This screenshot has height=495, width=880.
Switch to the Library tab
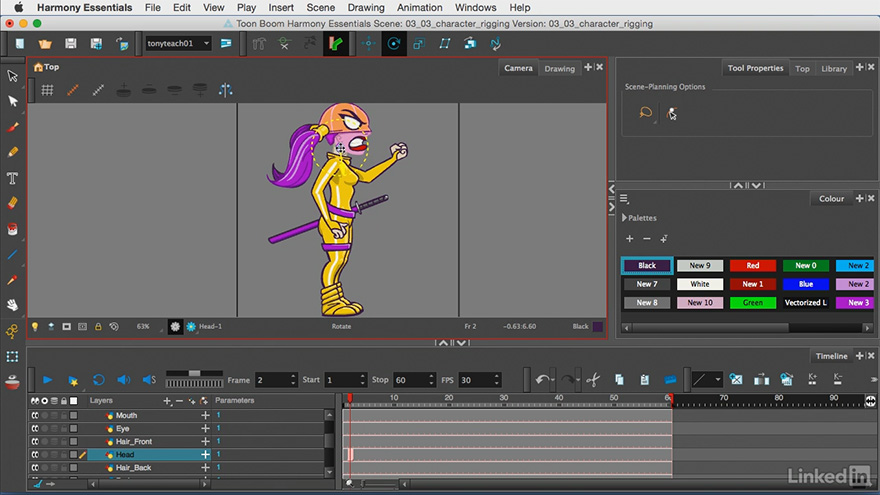pos(833,68)
